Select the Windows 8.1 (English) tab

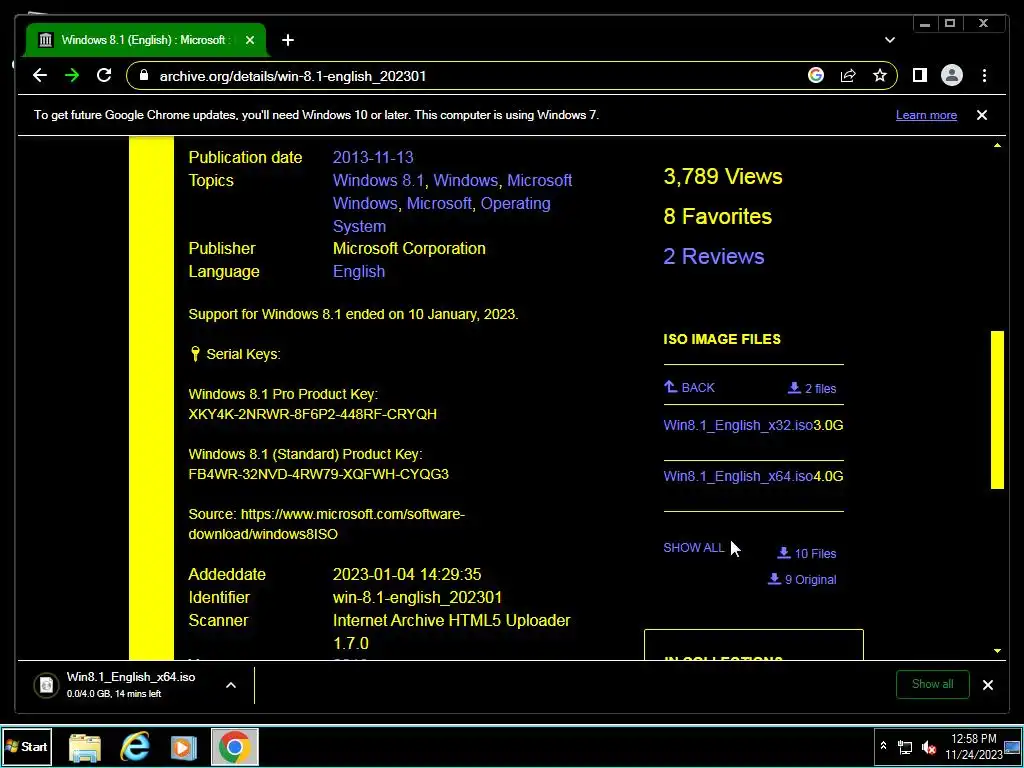point(146,40)
